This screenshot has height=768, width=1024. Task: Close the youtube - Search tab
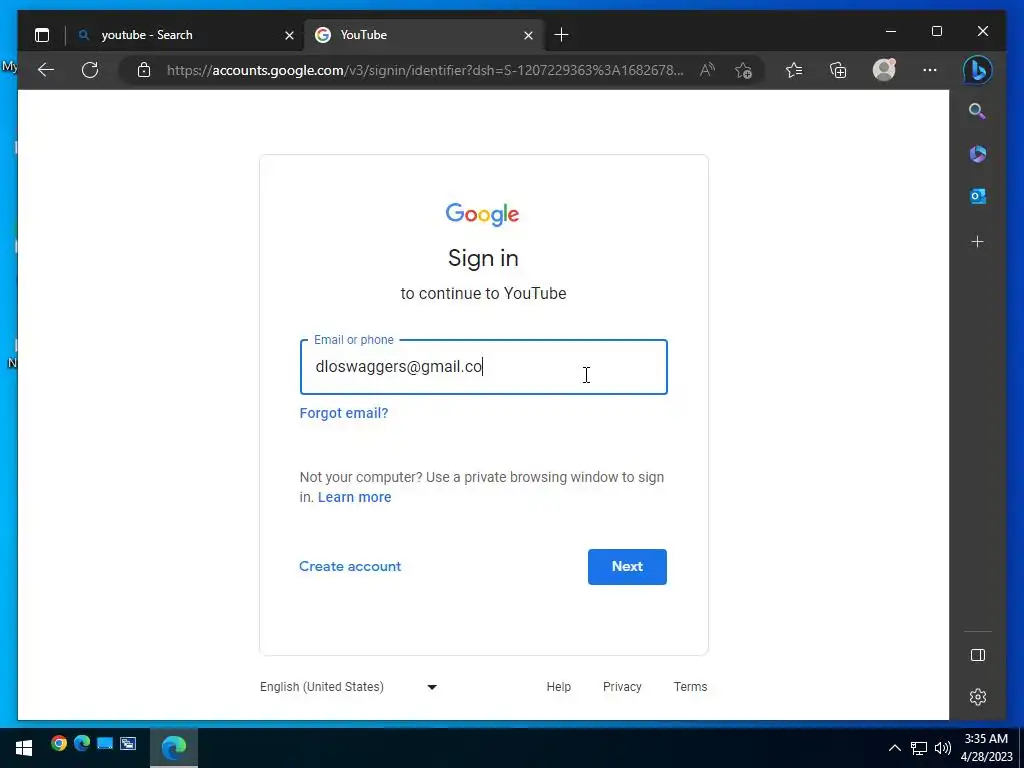289,35
